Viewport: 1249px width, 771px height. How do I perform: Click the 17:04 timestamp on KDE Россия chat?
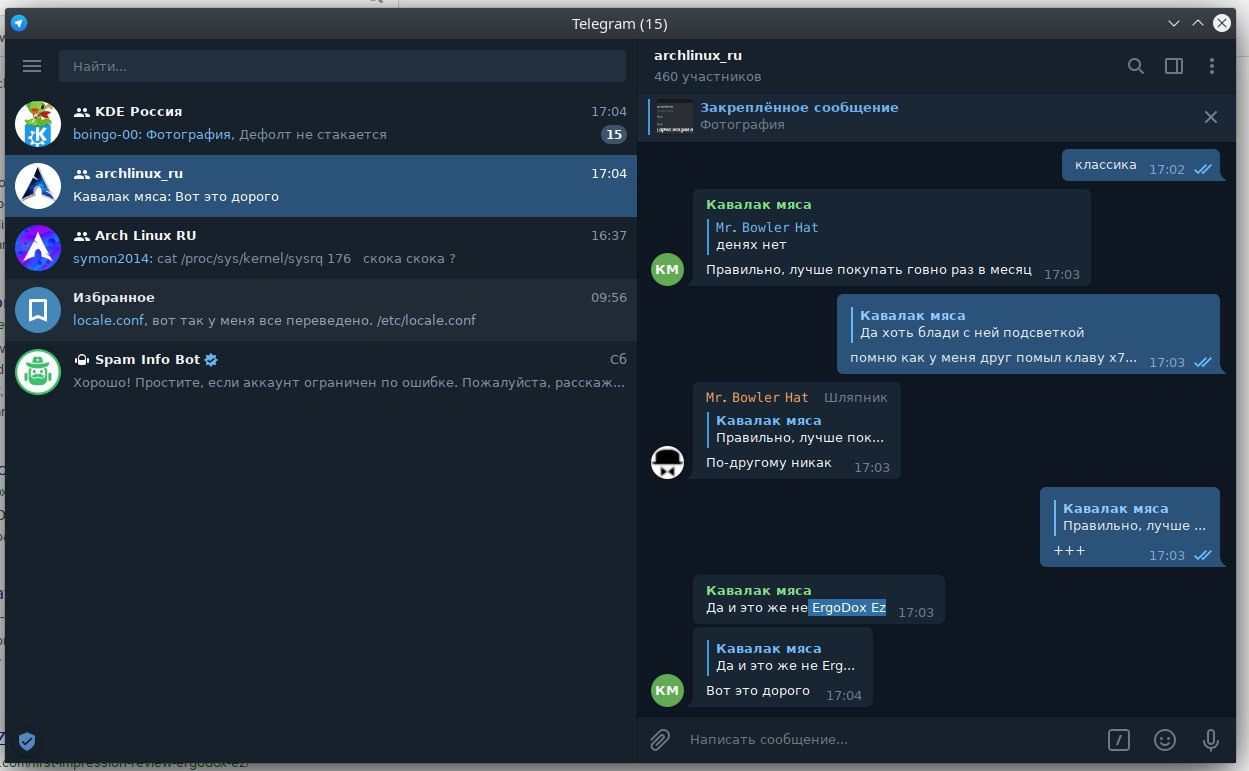(609, 112)
